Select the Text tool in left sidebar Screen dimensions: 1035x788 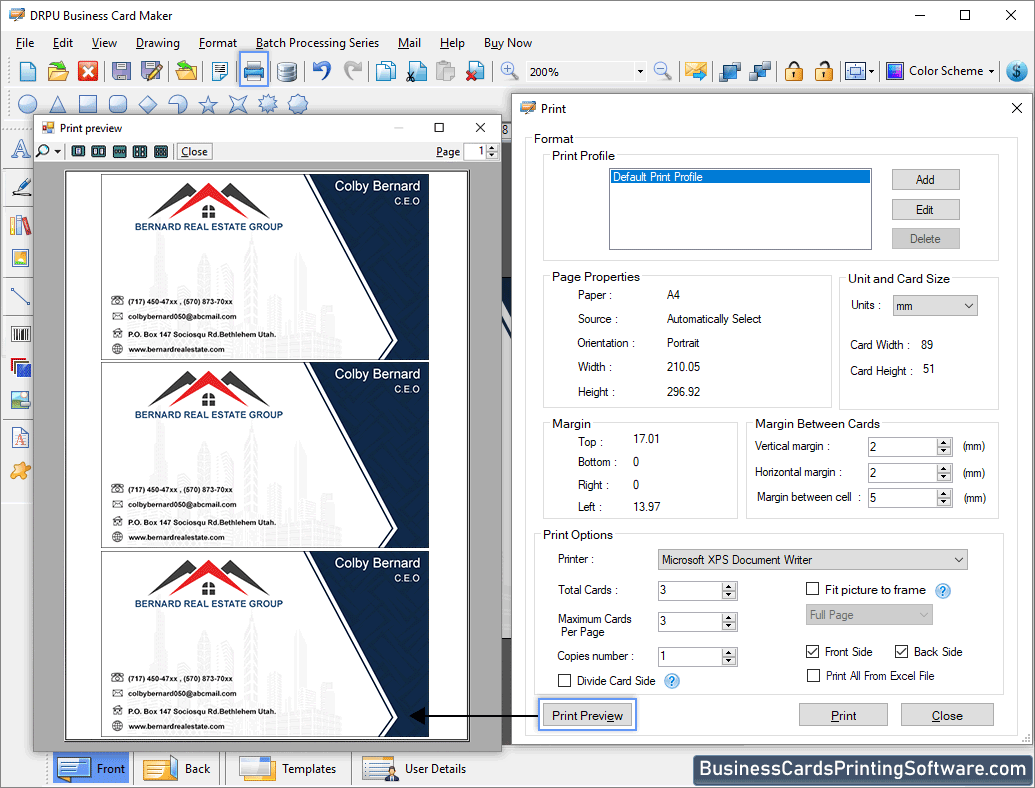click(20, 149)
